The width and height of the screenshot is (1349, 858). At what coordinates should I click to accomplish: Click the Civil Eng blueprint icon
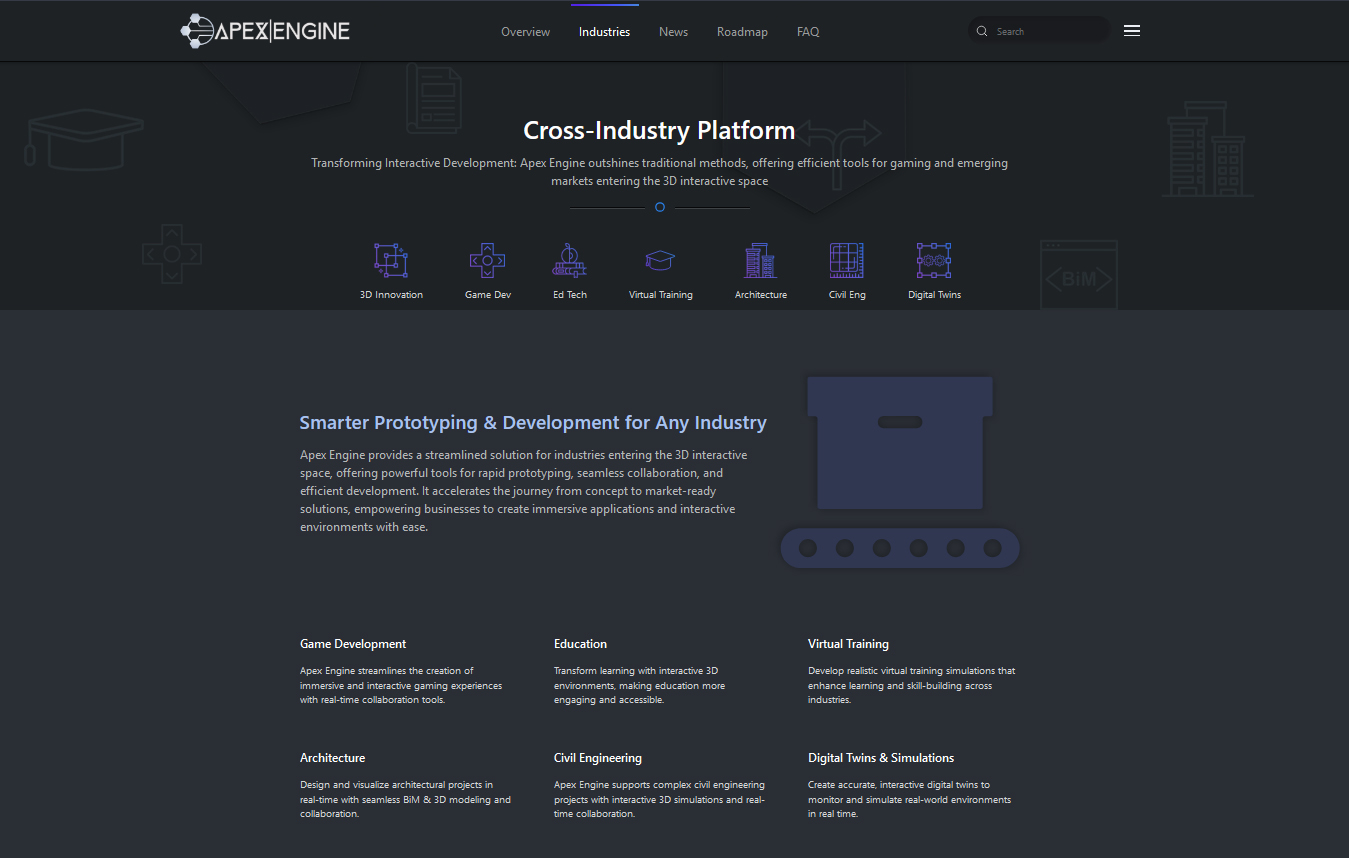pyautogui.click(x=846, y=261)
